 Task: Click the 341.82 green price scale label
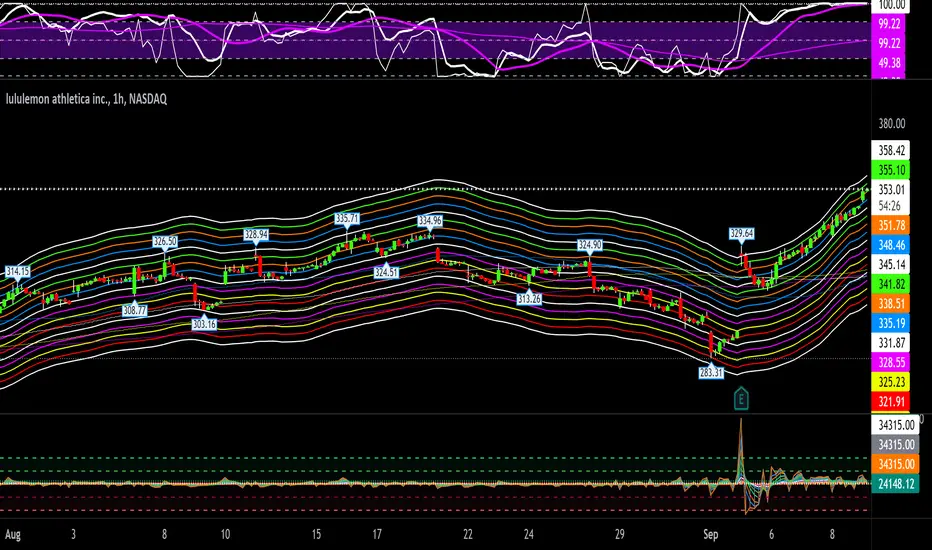[x=891, y=284]
